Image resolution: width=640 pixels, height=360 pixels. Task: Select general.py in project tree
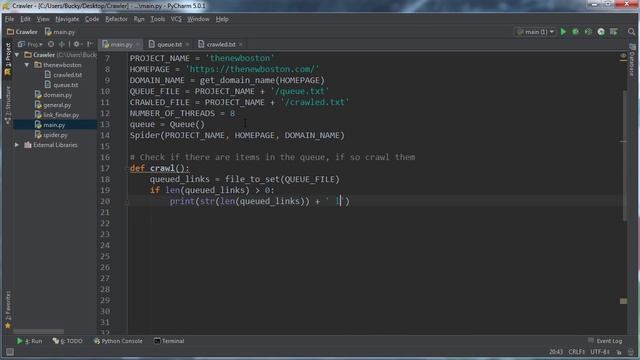[53, 105]
